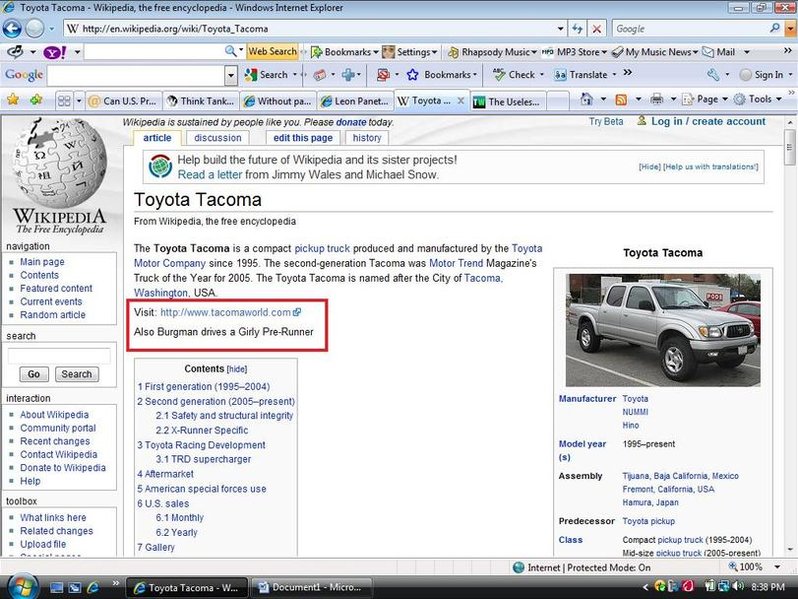Click the sidebar Search button
798x599 pixels.
click(76, 374)
